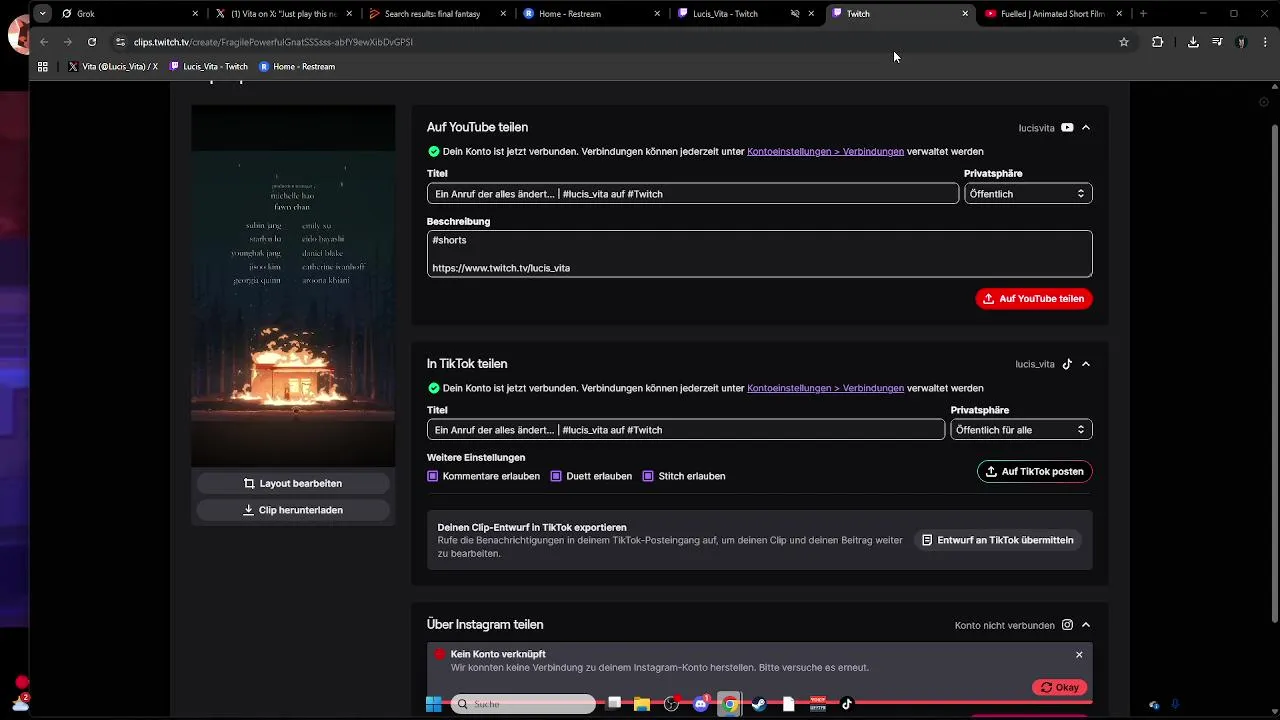Screen dimensions: 1280x720
Task: Toggle Stitch erlauben checkbox
Action: click(x=648, y=476)
